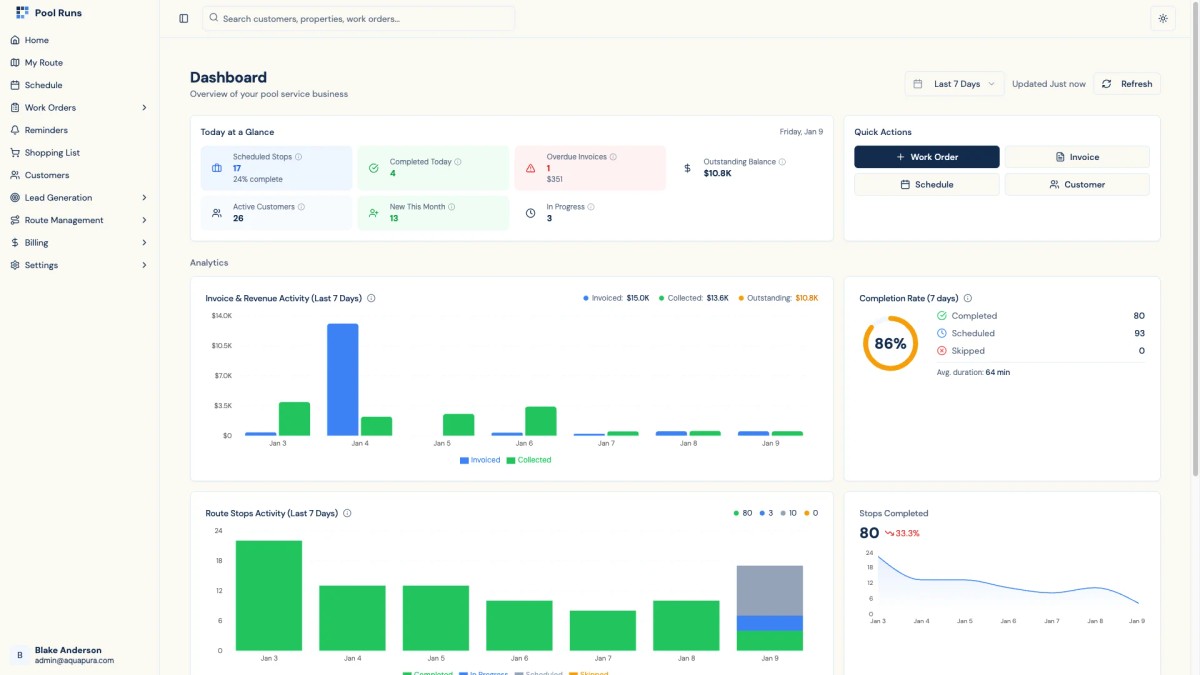
Task: Expand the Billing chevron
Action: [144, 242]
